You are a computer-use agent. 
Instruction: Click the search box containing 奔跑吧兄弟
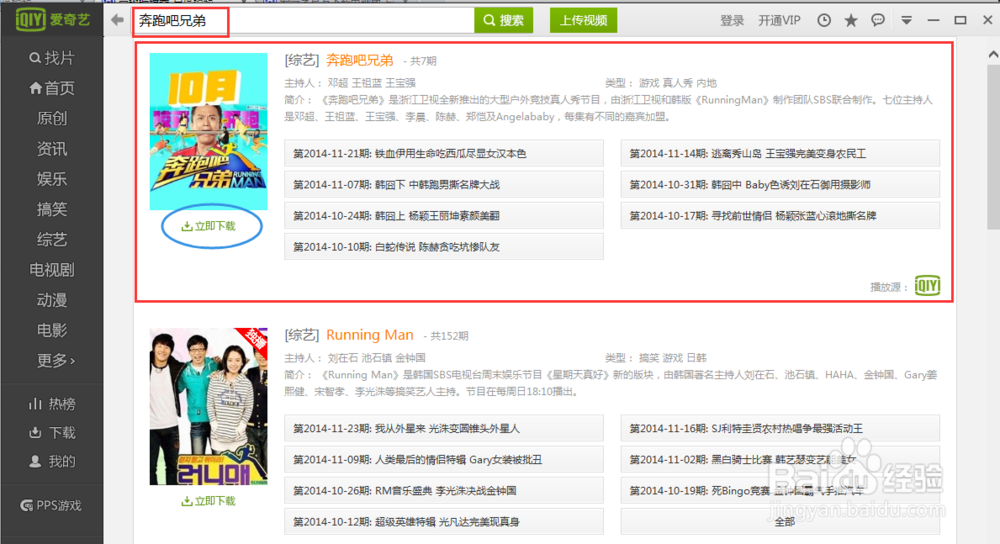pos(304,20)
